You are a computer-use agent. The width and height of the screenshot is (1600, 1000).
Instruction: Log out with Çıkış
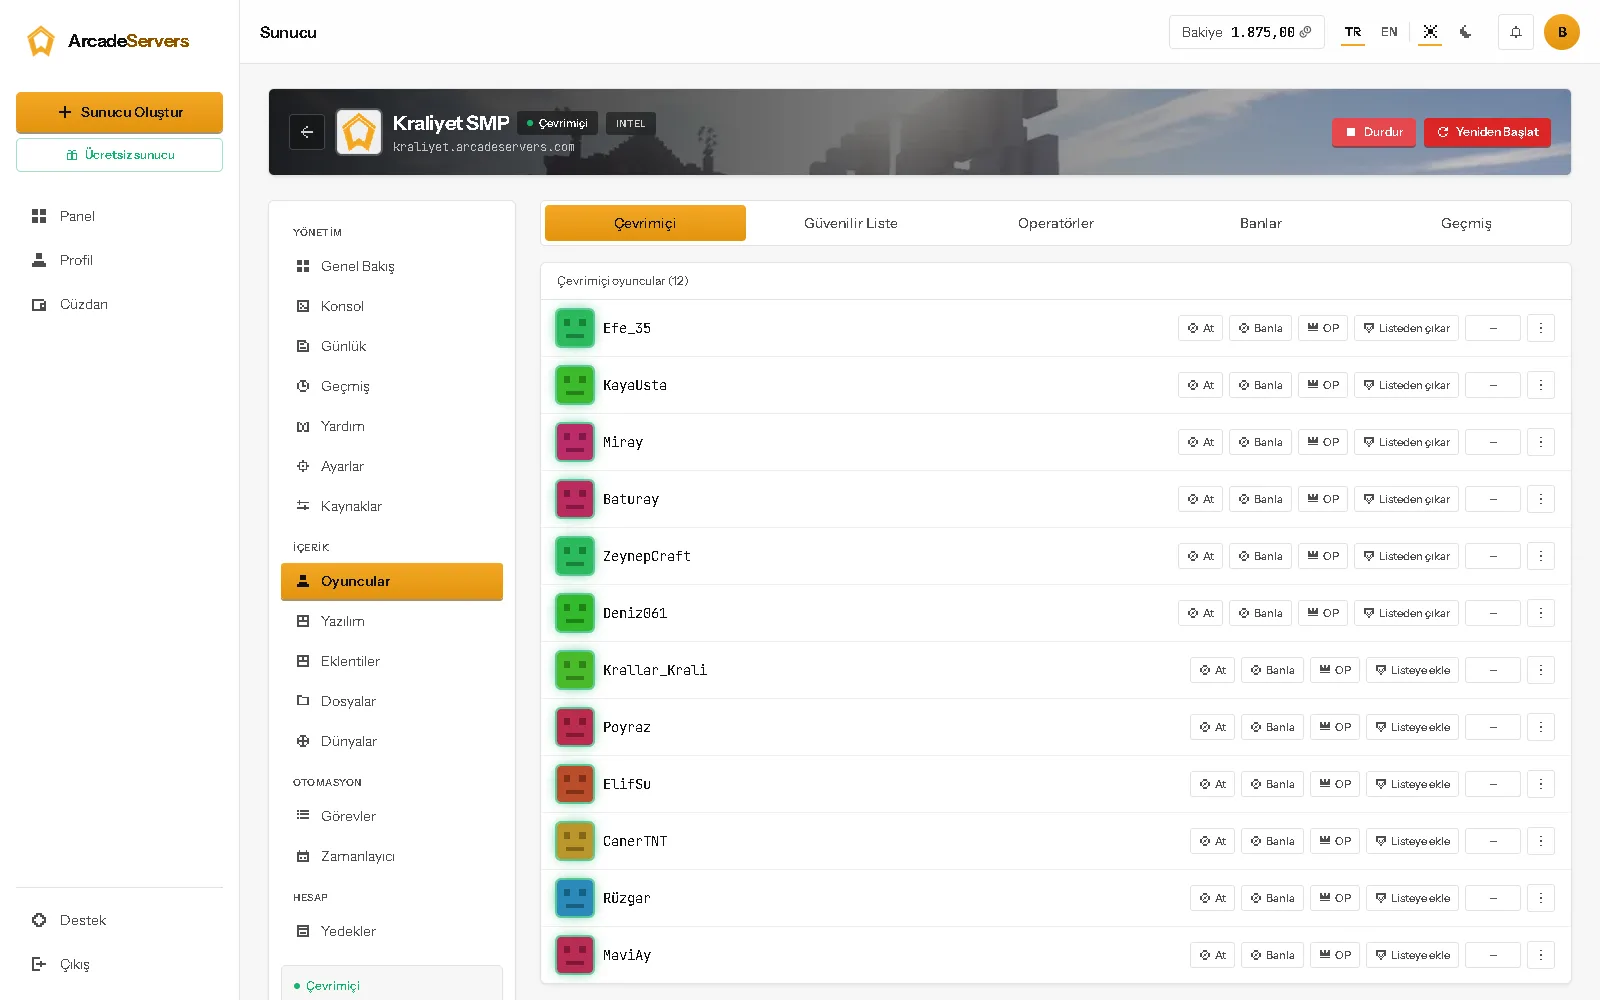[119, 964]
